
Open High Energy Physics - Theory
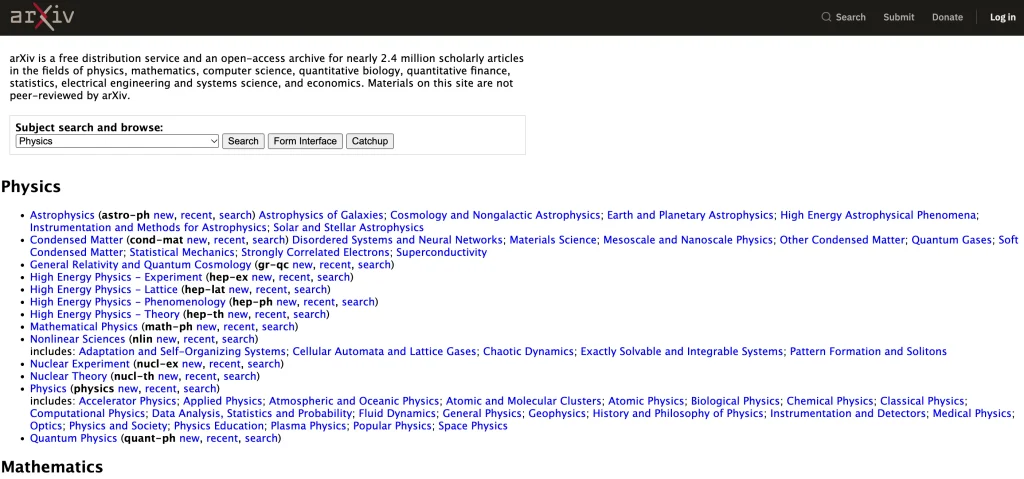104,314
